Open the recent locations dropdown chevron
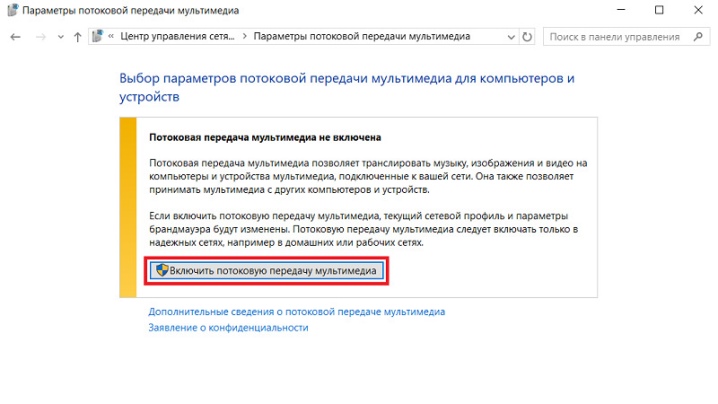The image size is (718, 404). click(x=60, y=38)
